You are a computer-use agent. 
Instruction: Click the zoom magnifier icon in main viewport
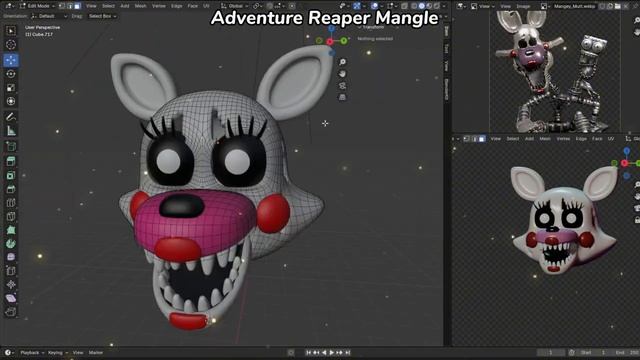click(x=342, y=62)
